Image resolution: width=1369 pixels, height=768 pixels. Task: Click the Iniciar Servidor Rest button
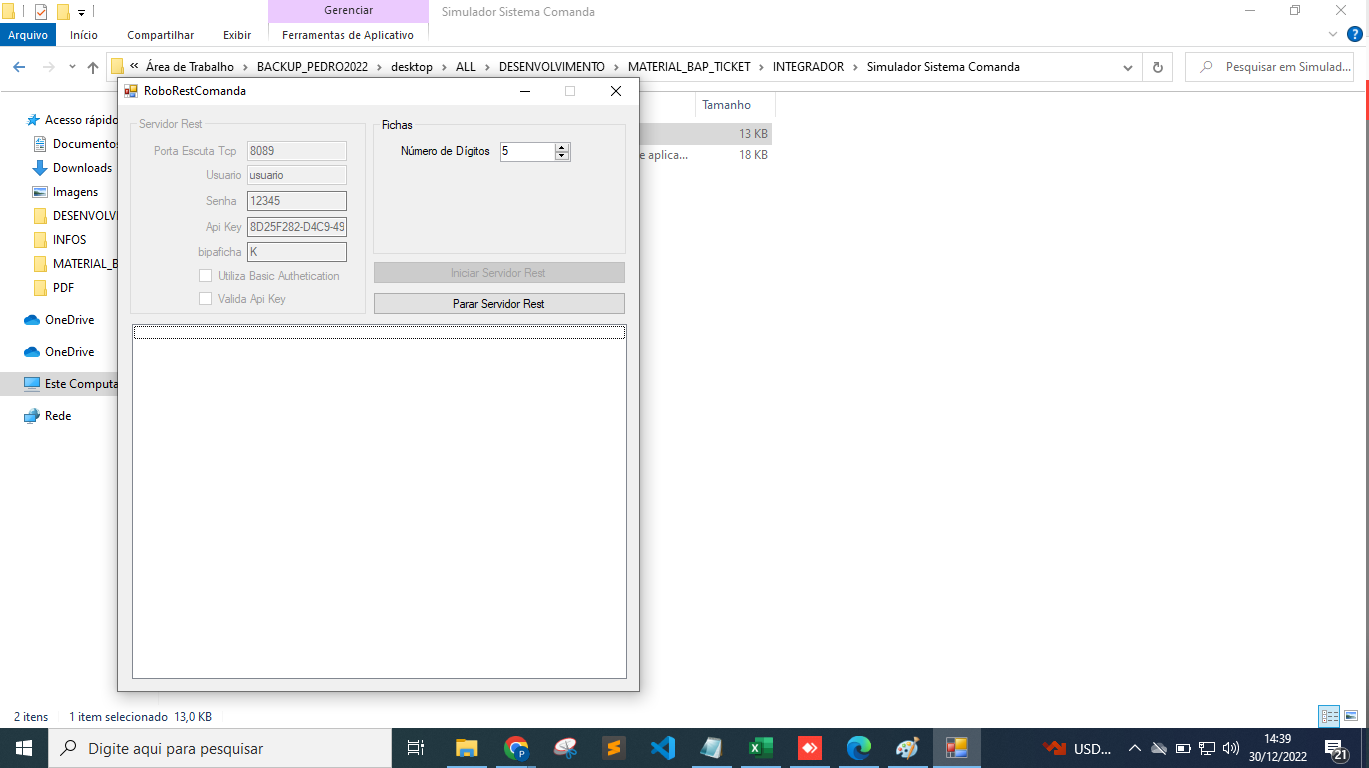point(499,273)
